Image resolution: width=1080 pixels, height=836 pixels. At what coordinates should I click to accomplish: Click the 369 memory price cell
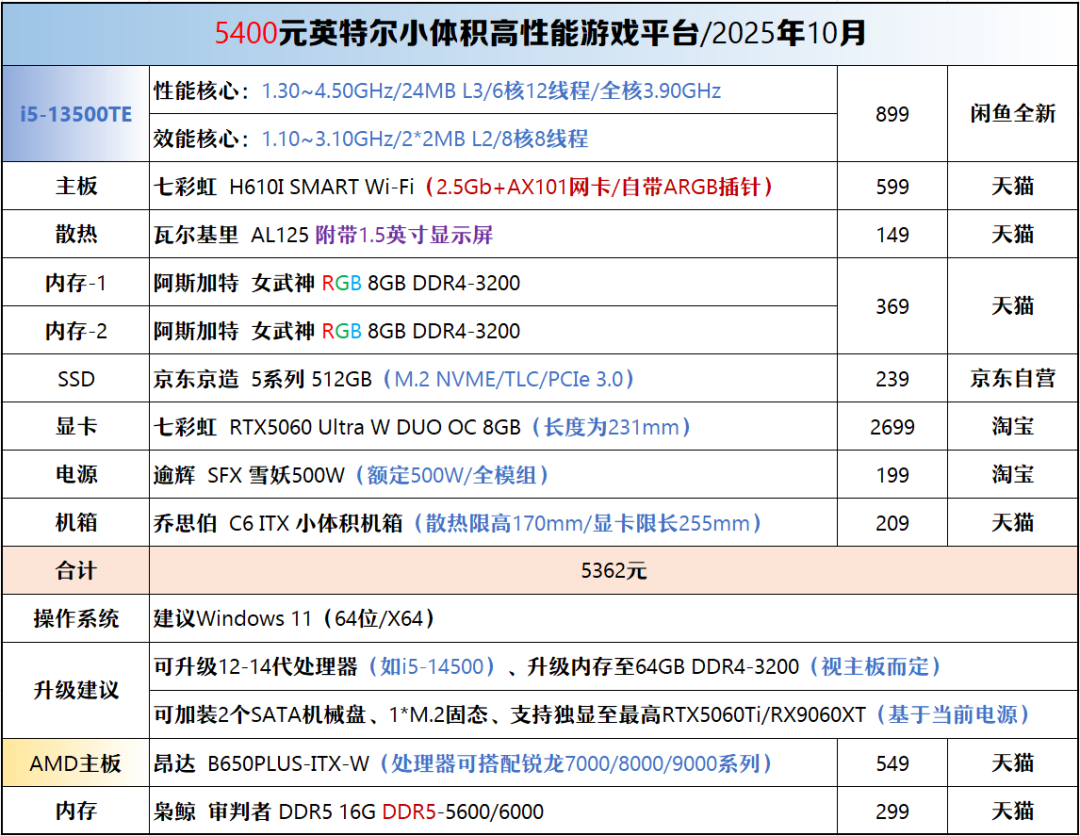point(892,307)
